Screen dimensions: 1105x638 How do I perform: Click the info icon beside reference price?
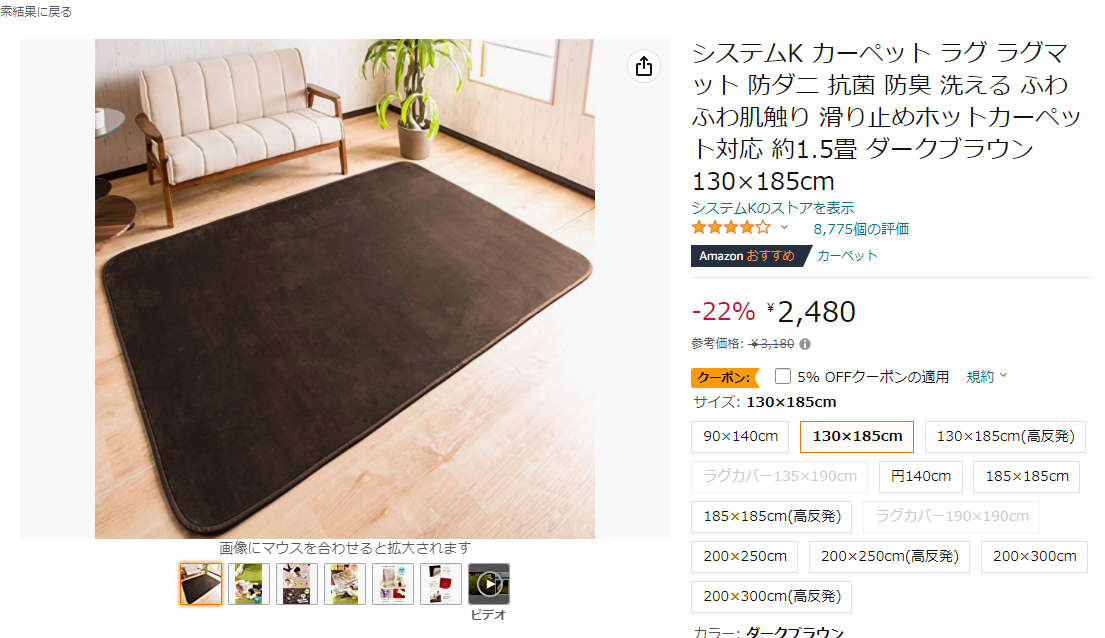(x=805, y=344)
